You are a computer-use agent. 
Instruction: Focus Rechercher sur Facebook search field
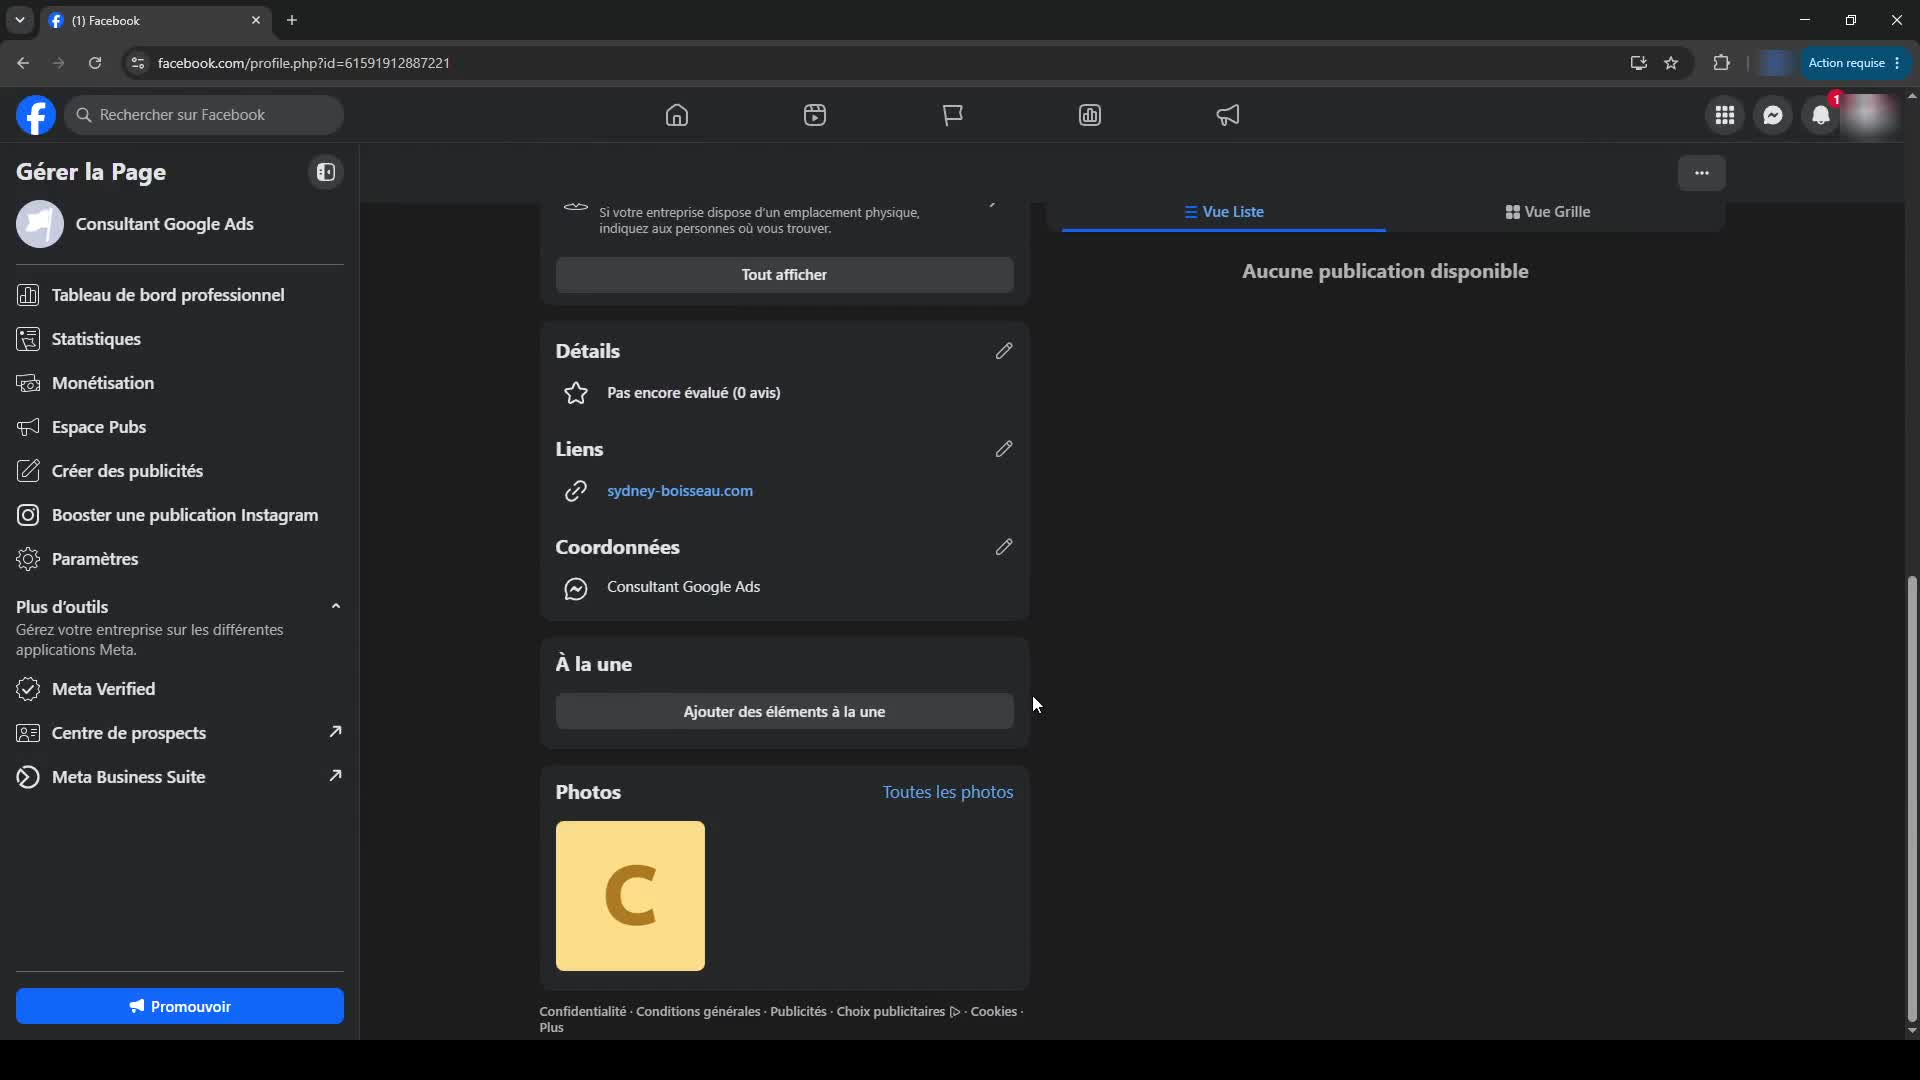point(205,115)
